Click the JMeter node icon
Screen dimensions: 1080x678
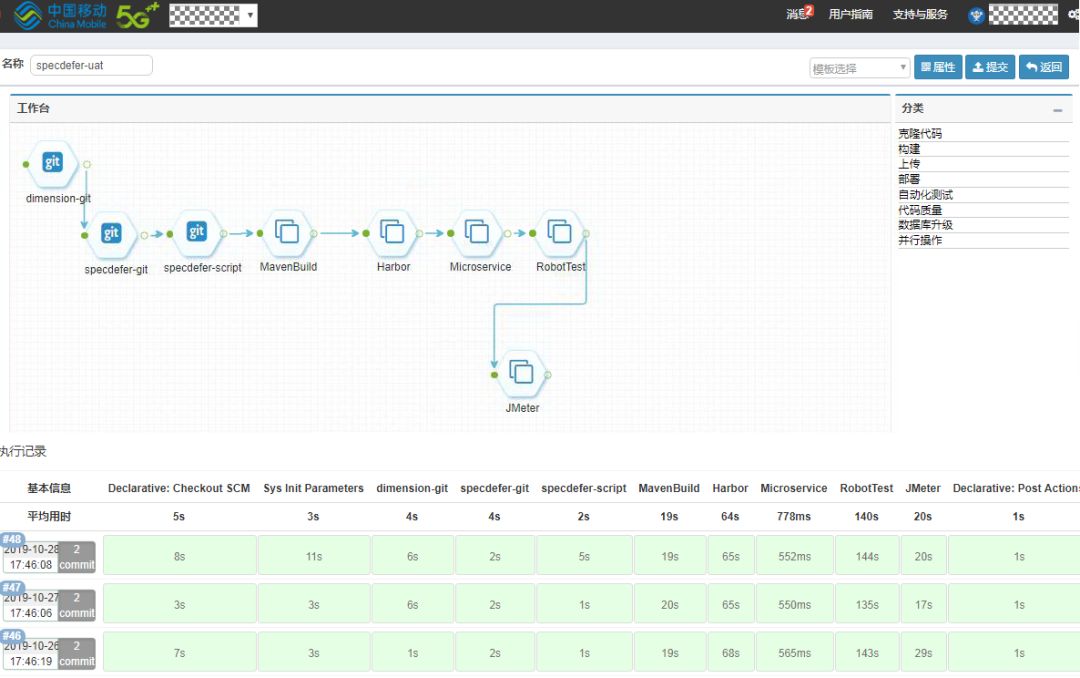pyautogui.click(x=521, y=373)
